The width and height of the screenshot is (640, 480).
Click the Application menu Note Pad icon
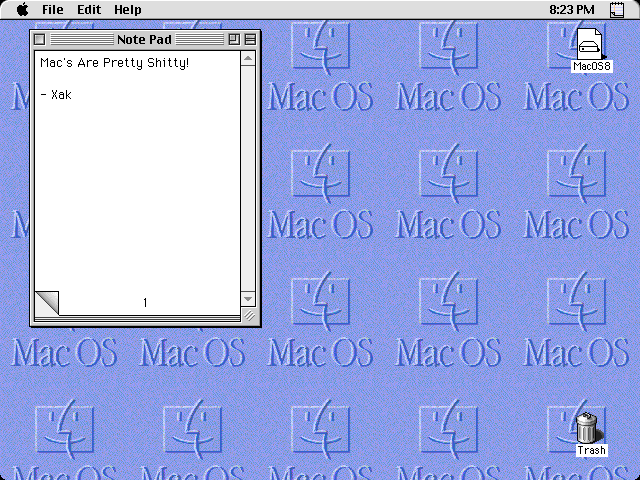pos(617,10)
